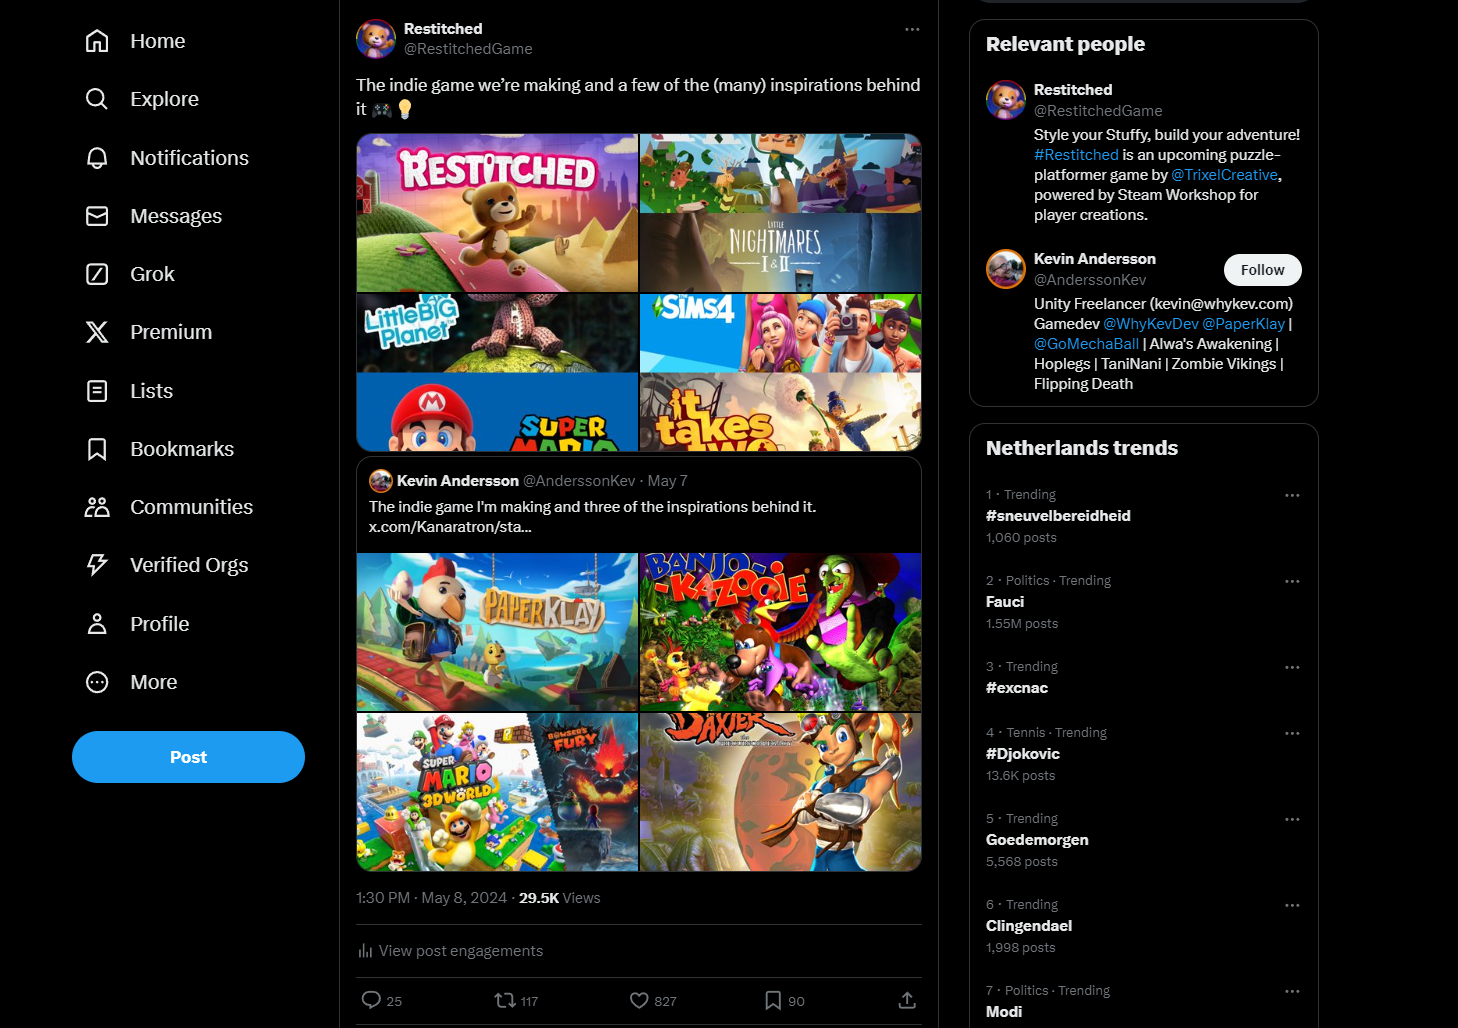Click the Goedemorgen trending topic
Viewport: 1458px width, 1028px height.
[1037, 840]
